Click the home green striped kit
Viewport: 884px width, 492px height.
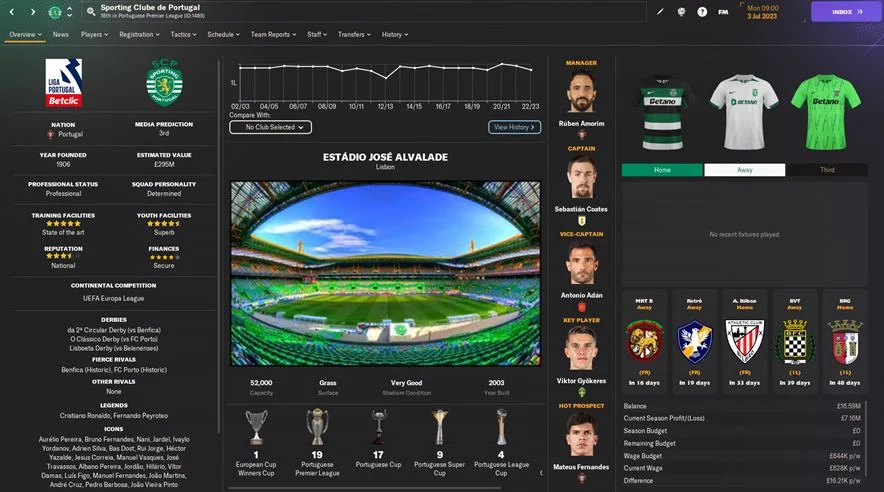click(x=661, y=112)
